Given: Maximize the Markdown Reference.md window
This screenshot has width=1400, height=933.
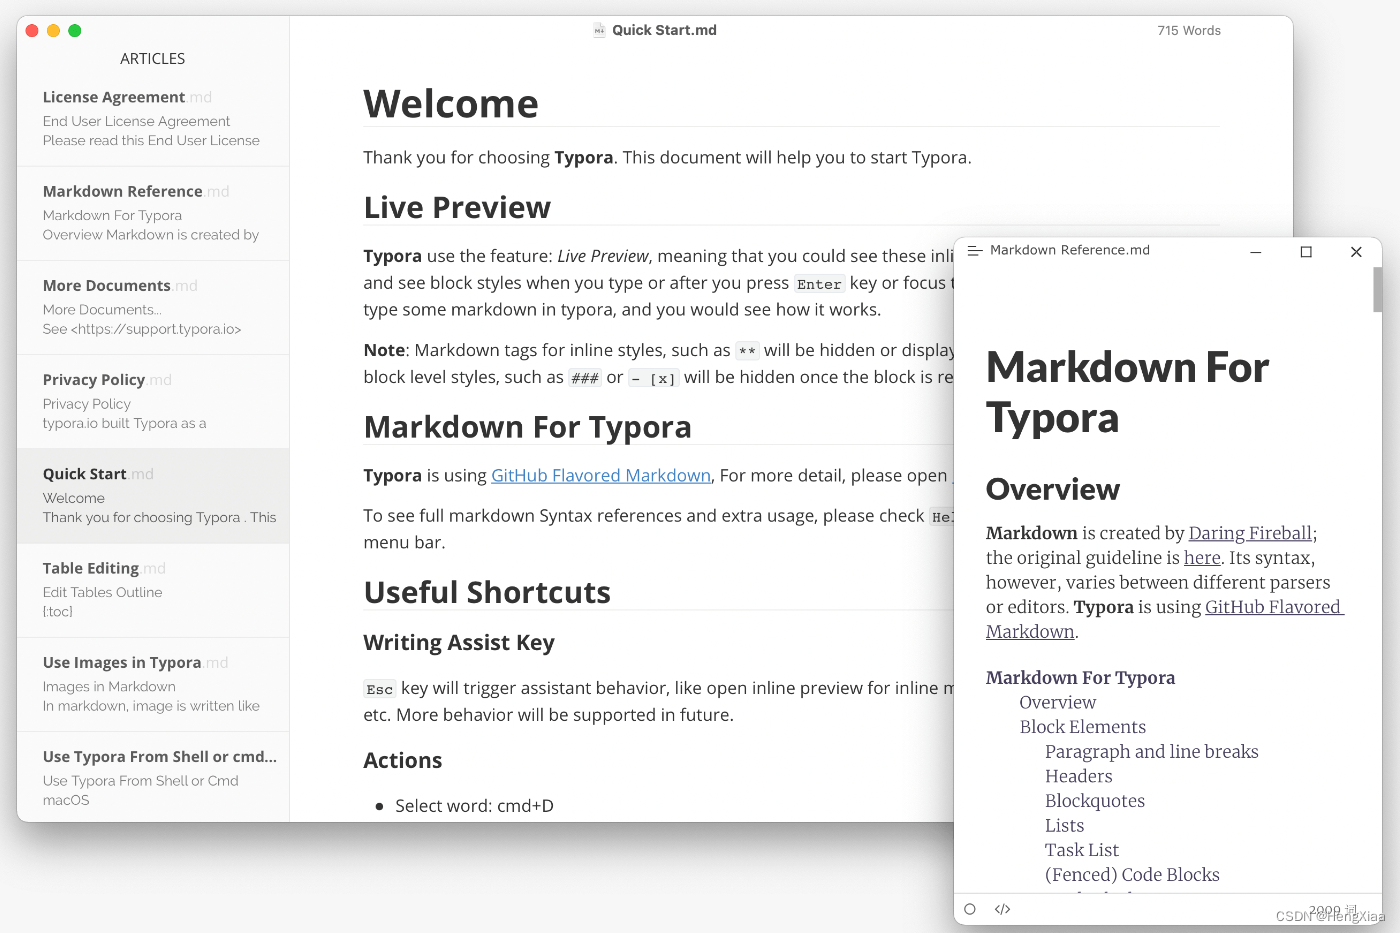Looking at the screenshot, I should pos(1306,252).
